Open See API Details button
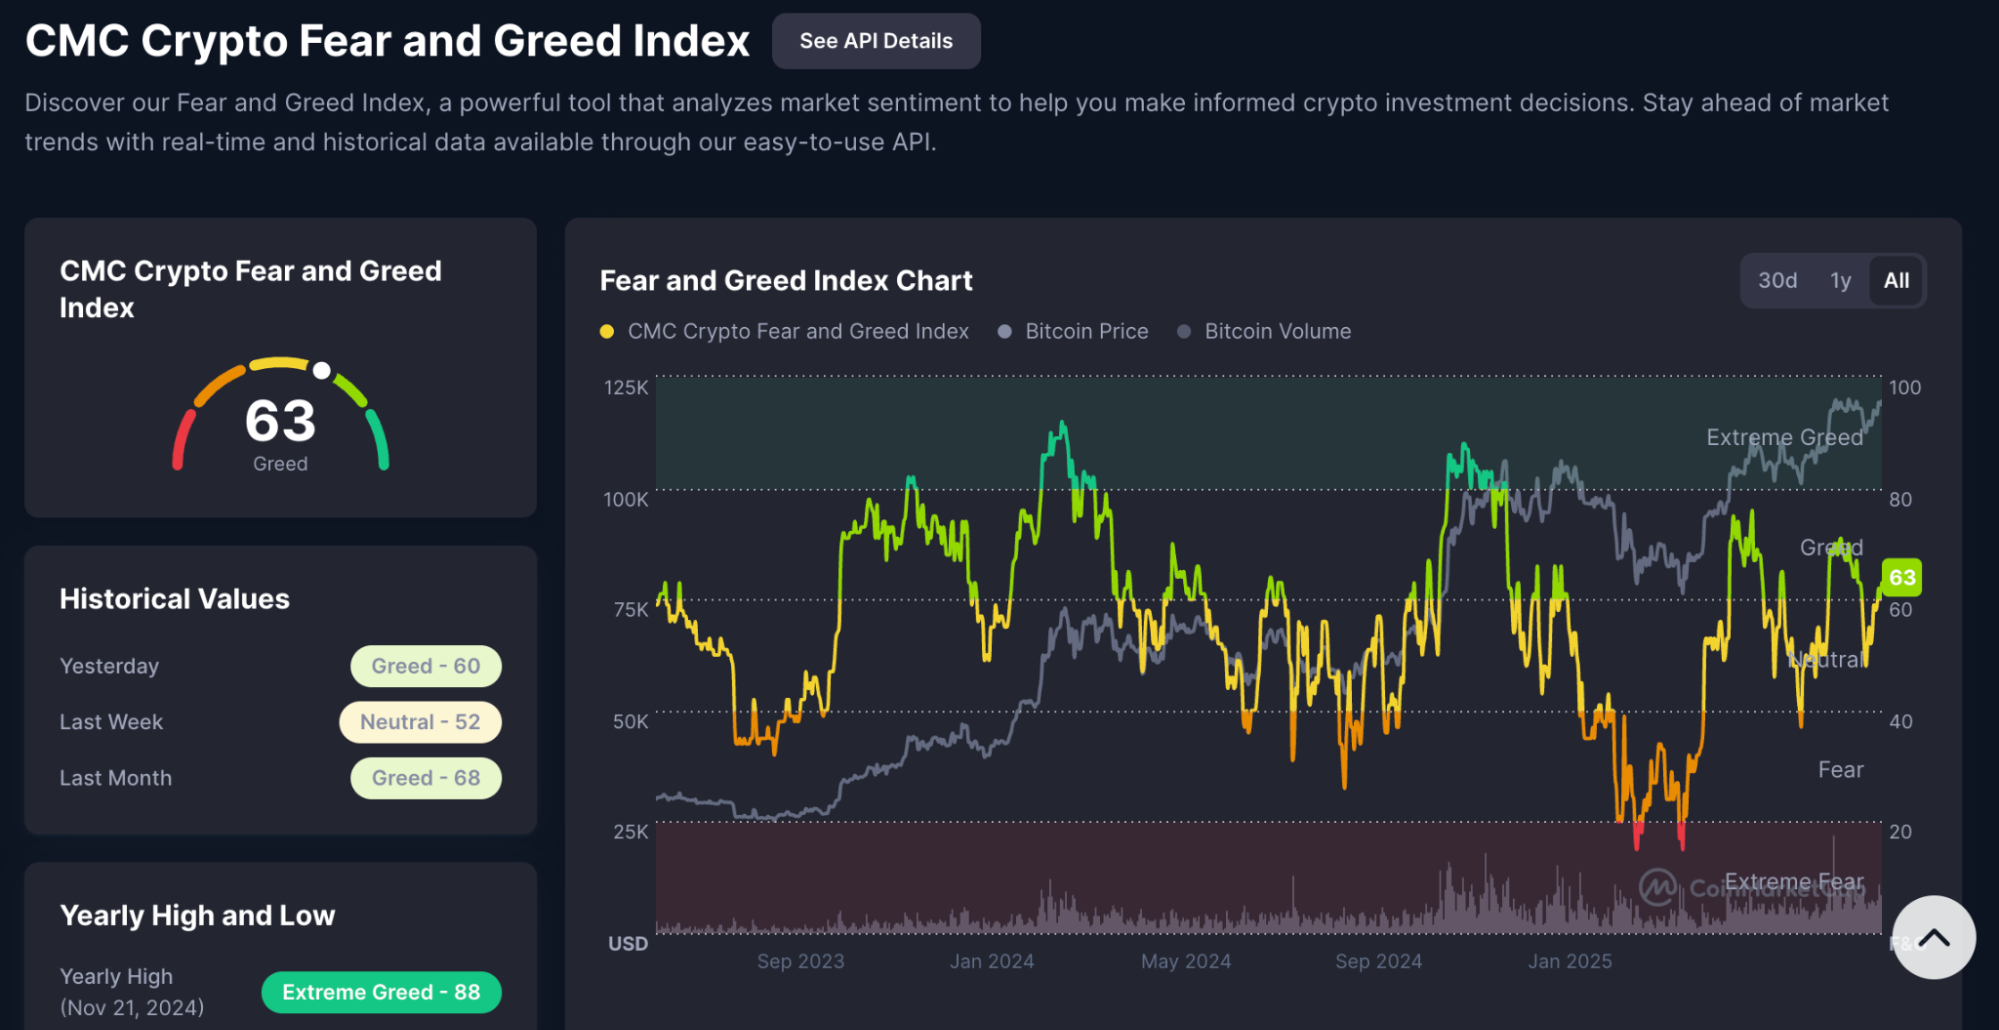This screenshot has width=1999, height=1030. [876, 41]
